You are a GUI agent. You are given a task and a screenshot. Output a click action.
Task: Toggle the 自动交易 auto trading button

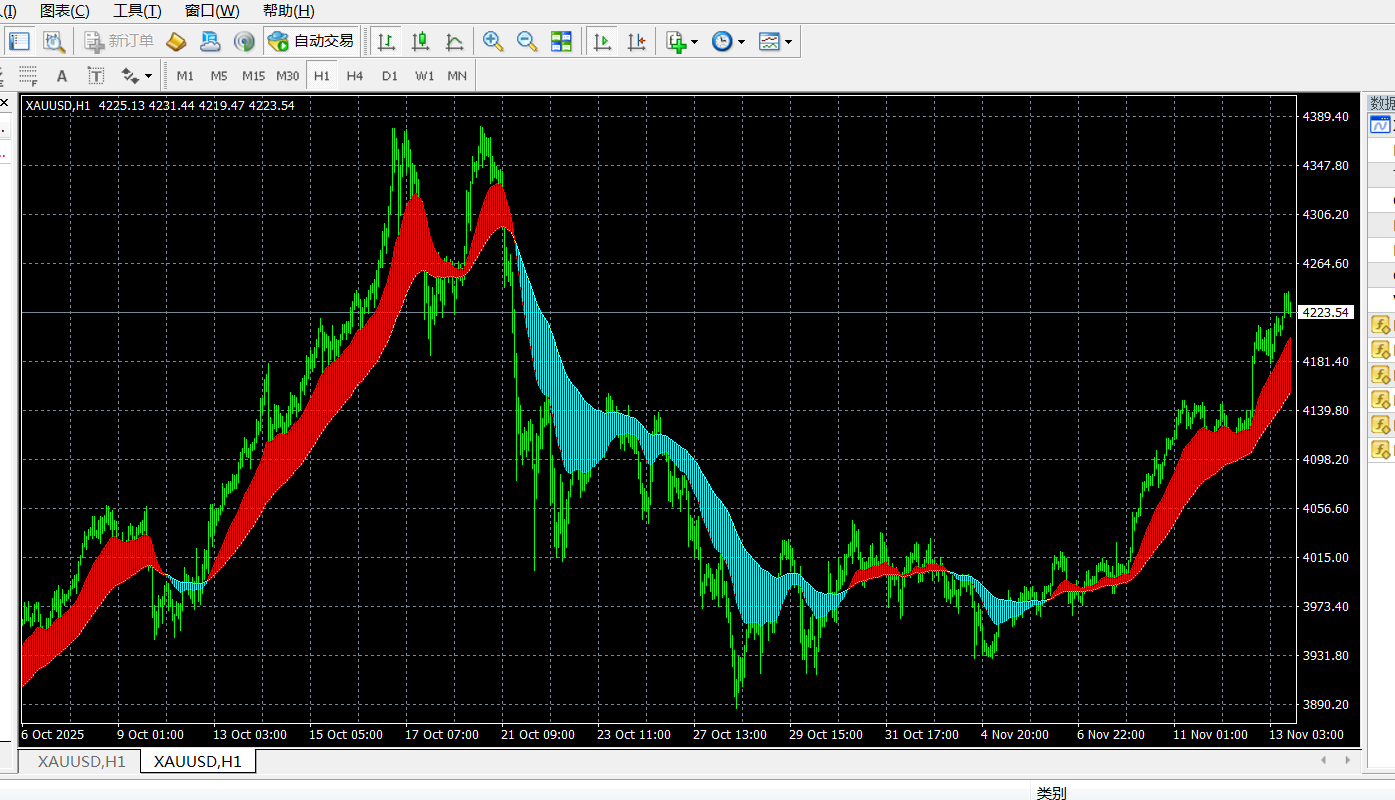311,41
